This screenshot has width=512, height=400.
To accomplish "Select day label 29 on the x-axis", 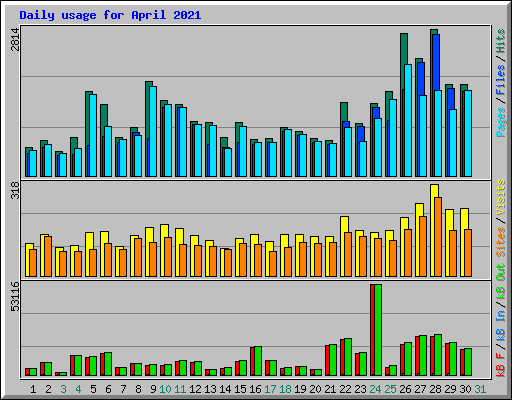I will 450,389.
